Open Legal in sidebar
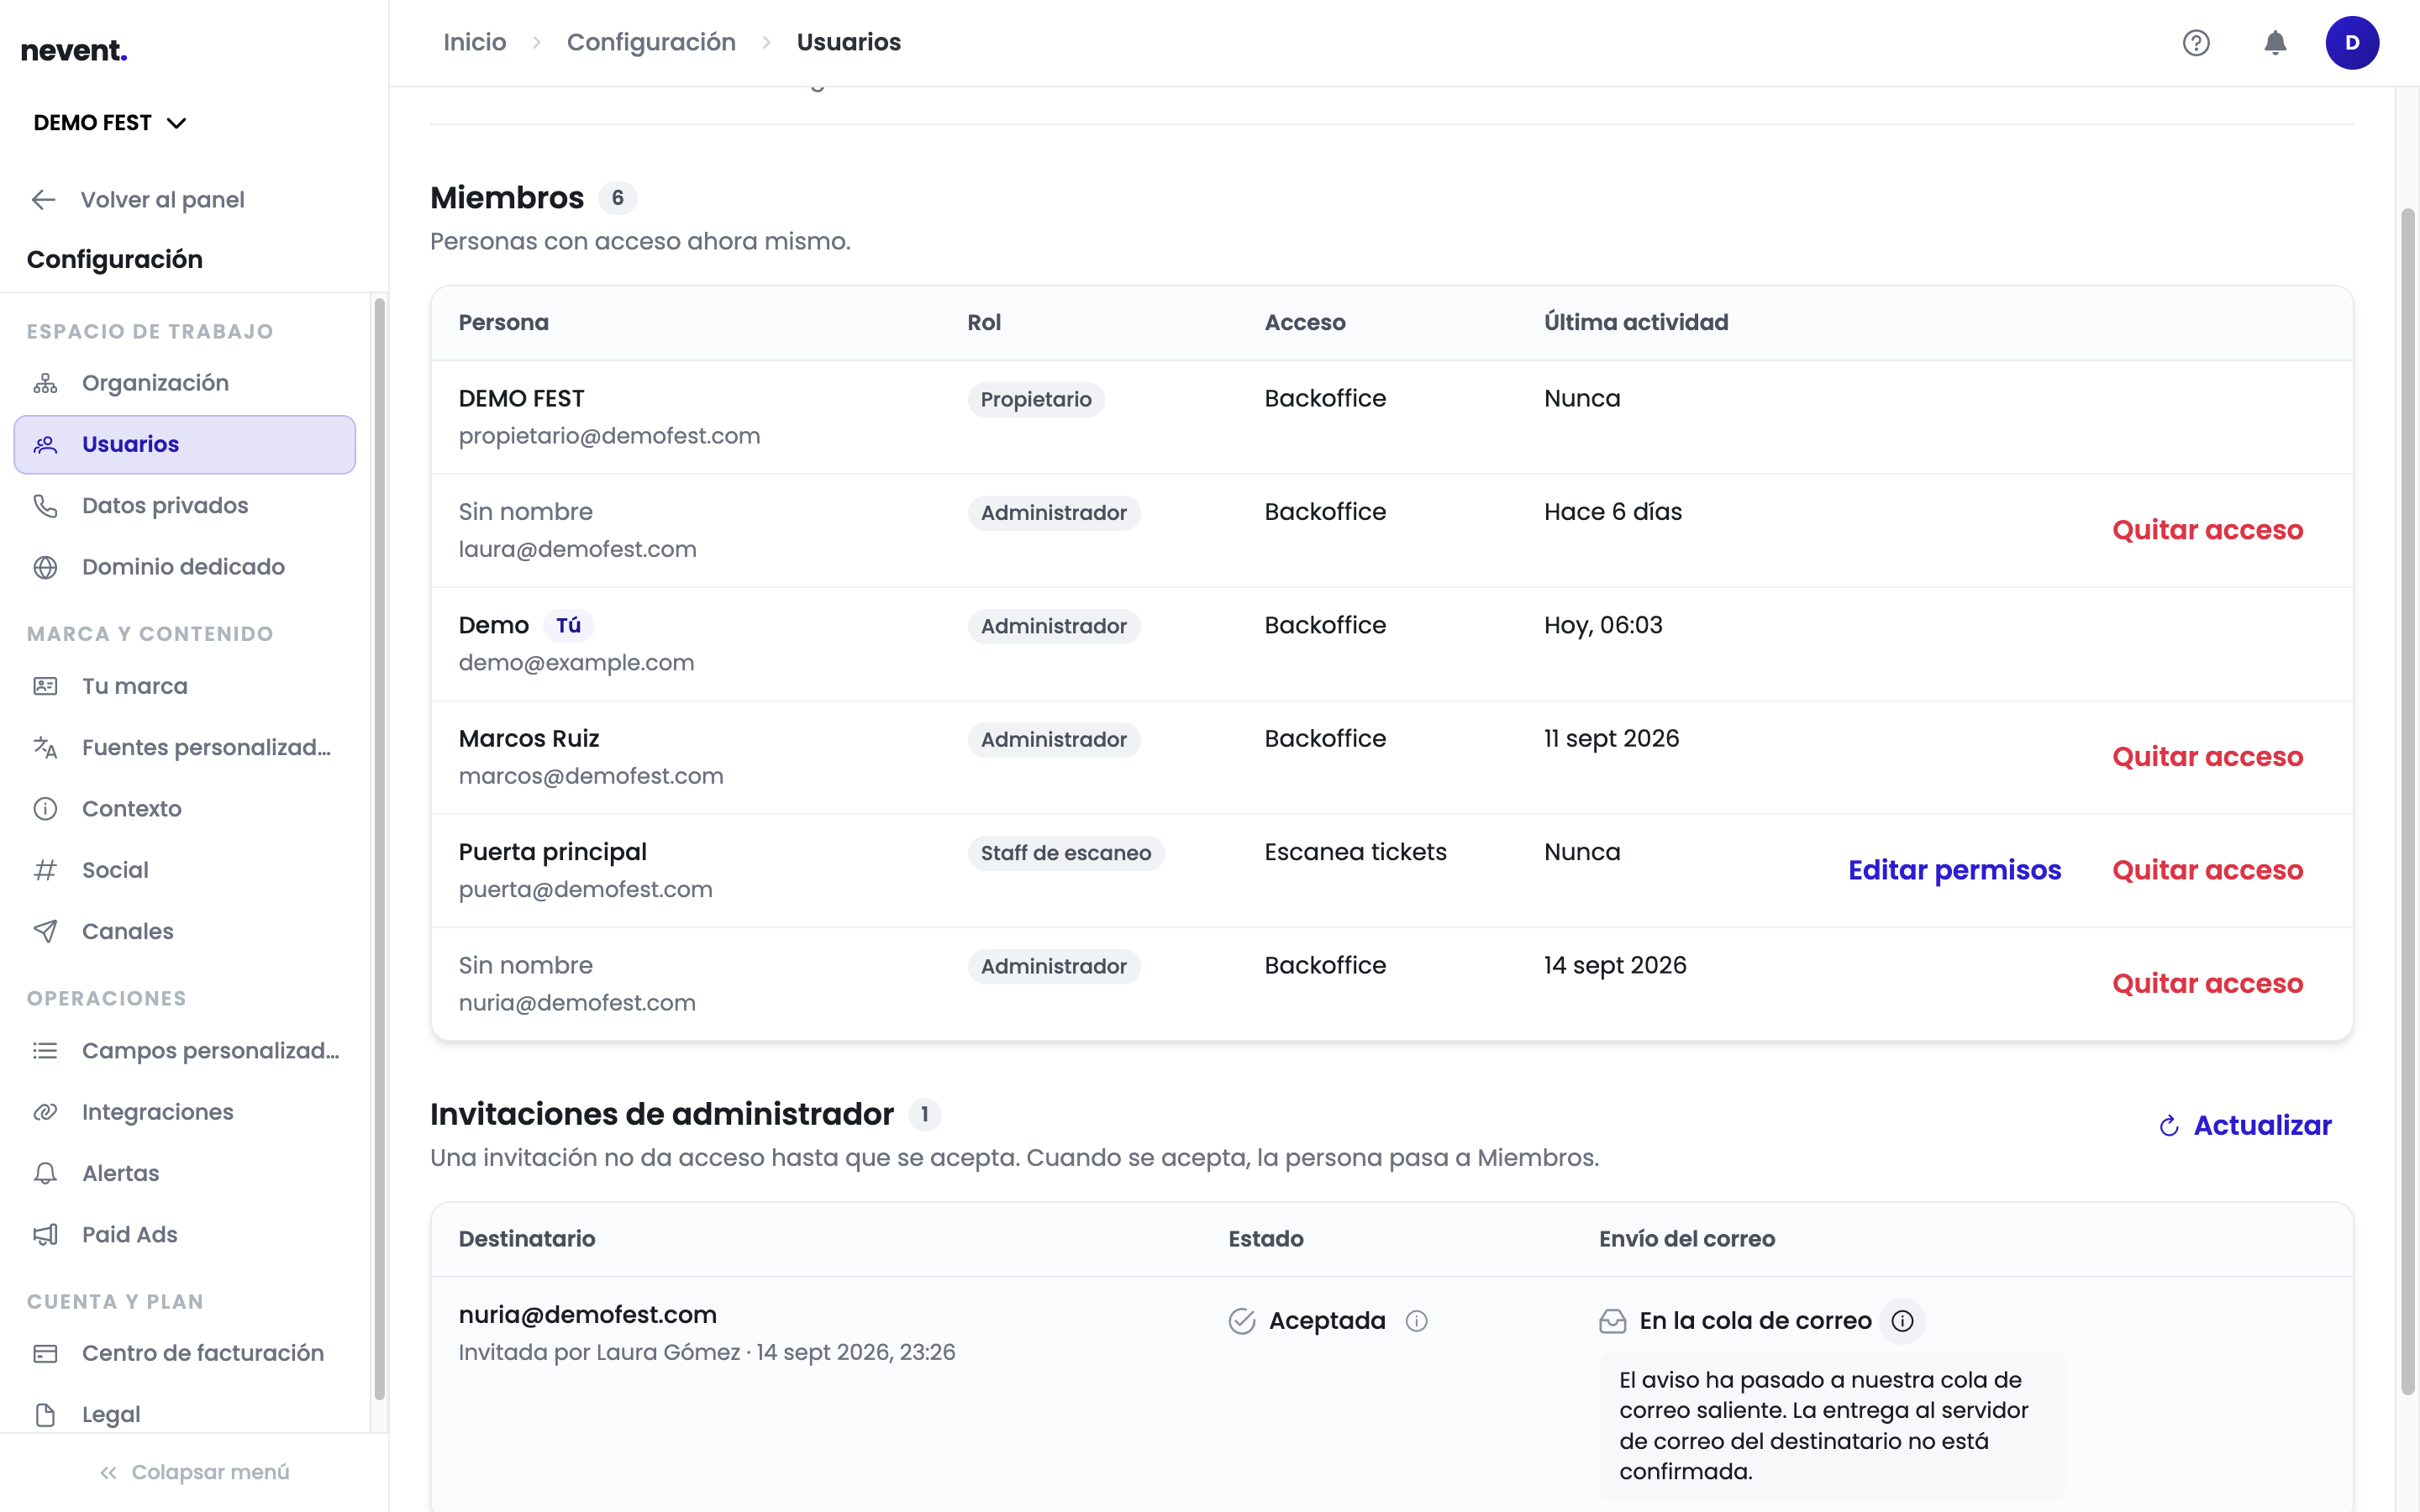Image resolution: width=2420 pixels, height=1512 pixels. pos(185,1414)
